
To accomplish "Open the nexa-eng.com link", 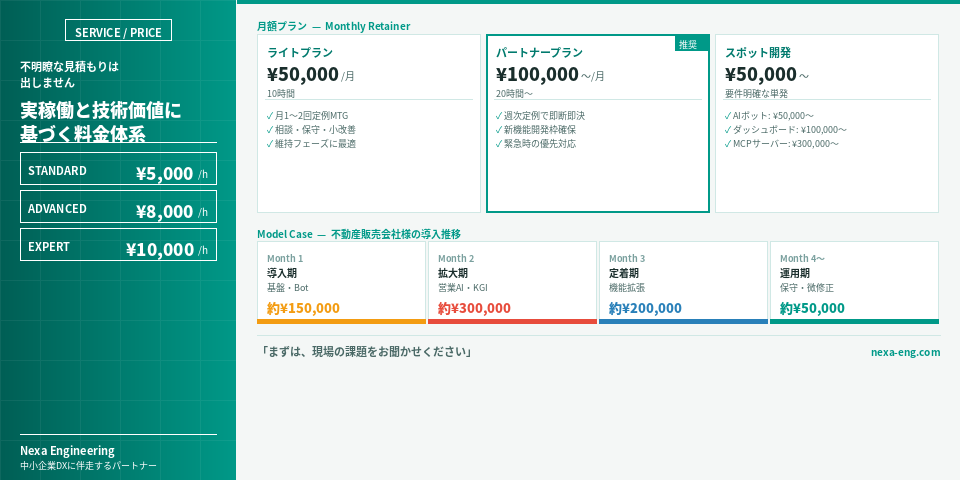I will [x=905, y=352].
